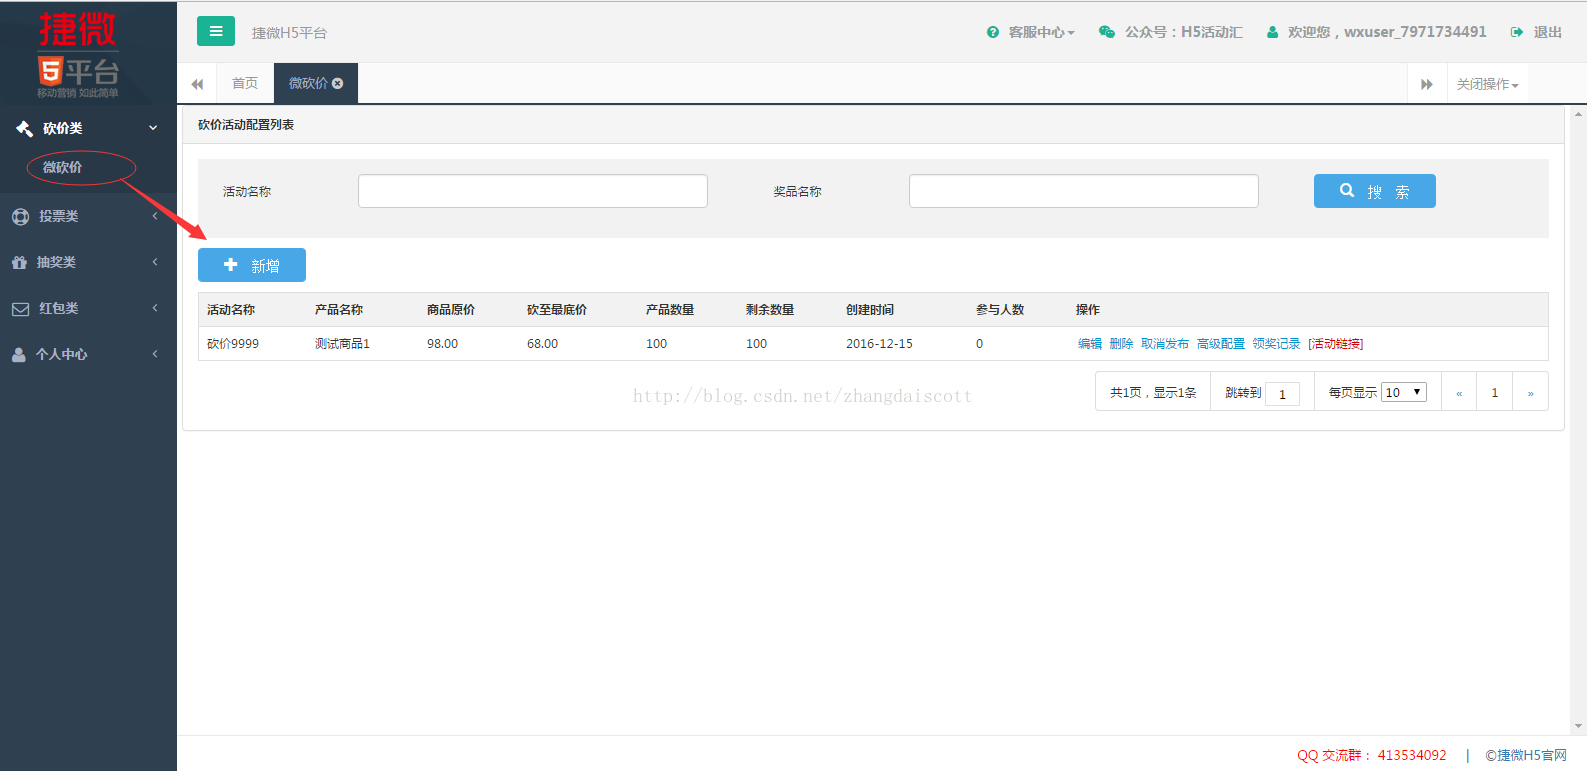This screenshot has height=771, width=1587.
Task: Click the gift icon beside 抽奖类
Action: [x=19, y=262]
